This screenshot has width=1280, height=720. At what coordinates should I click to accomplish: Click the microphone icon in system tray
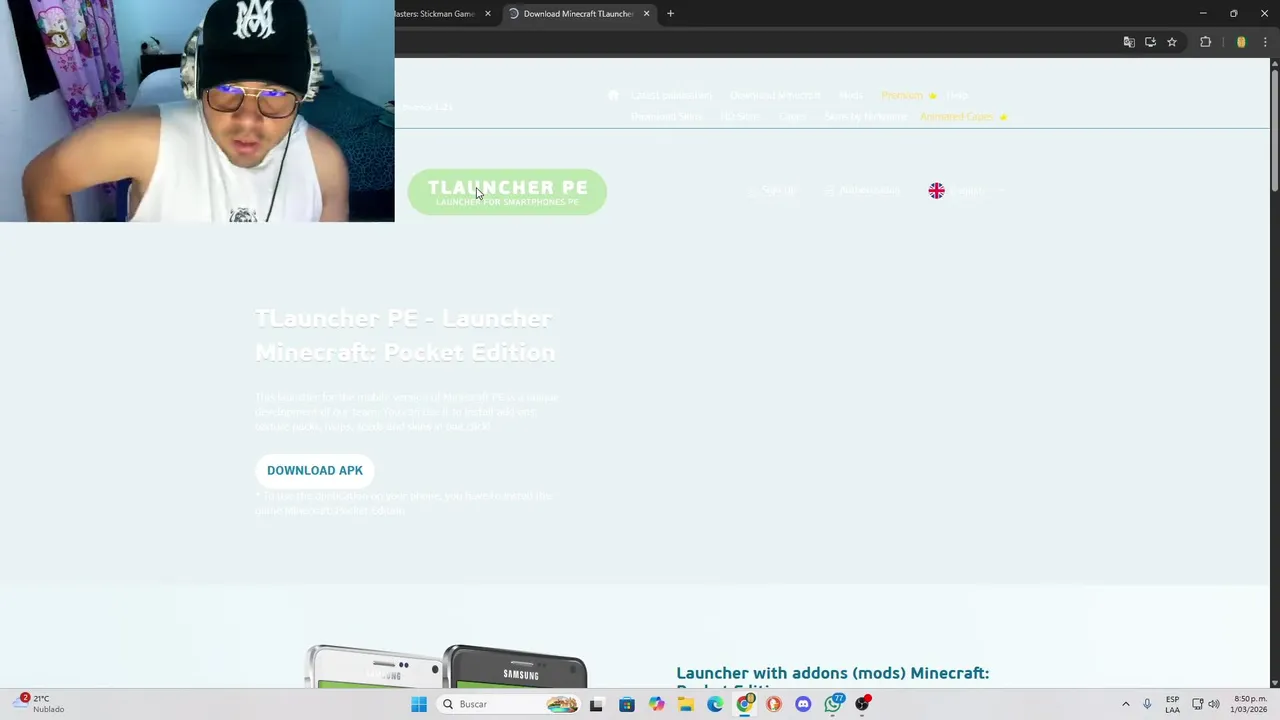point(1147,704)
